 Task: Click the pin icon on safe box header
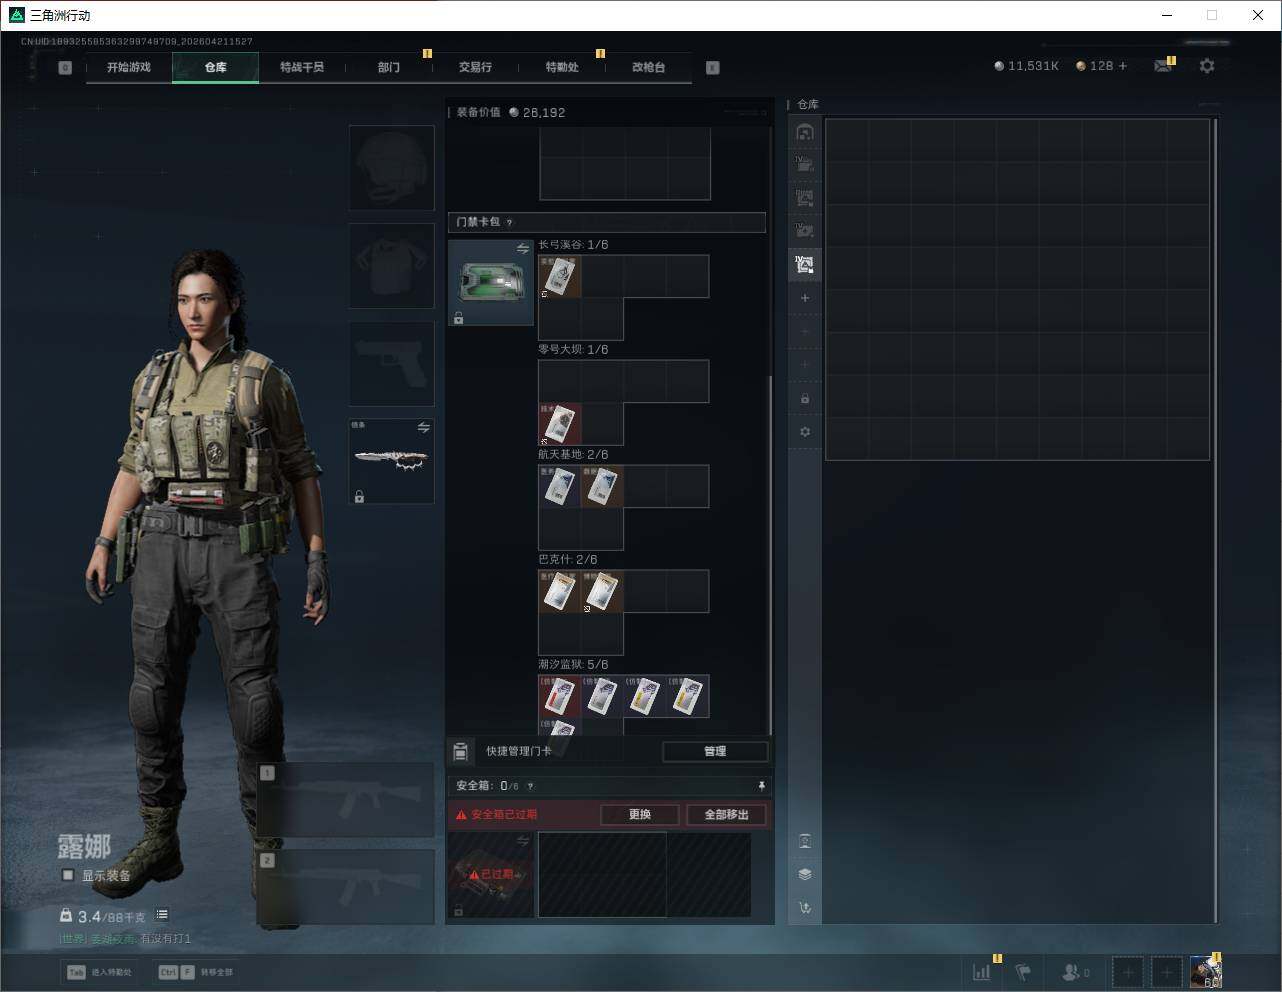pyautogui.click(x=761, y=786)
